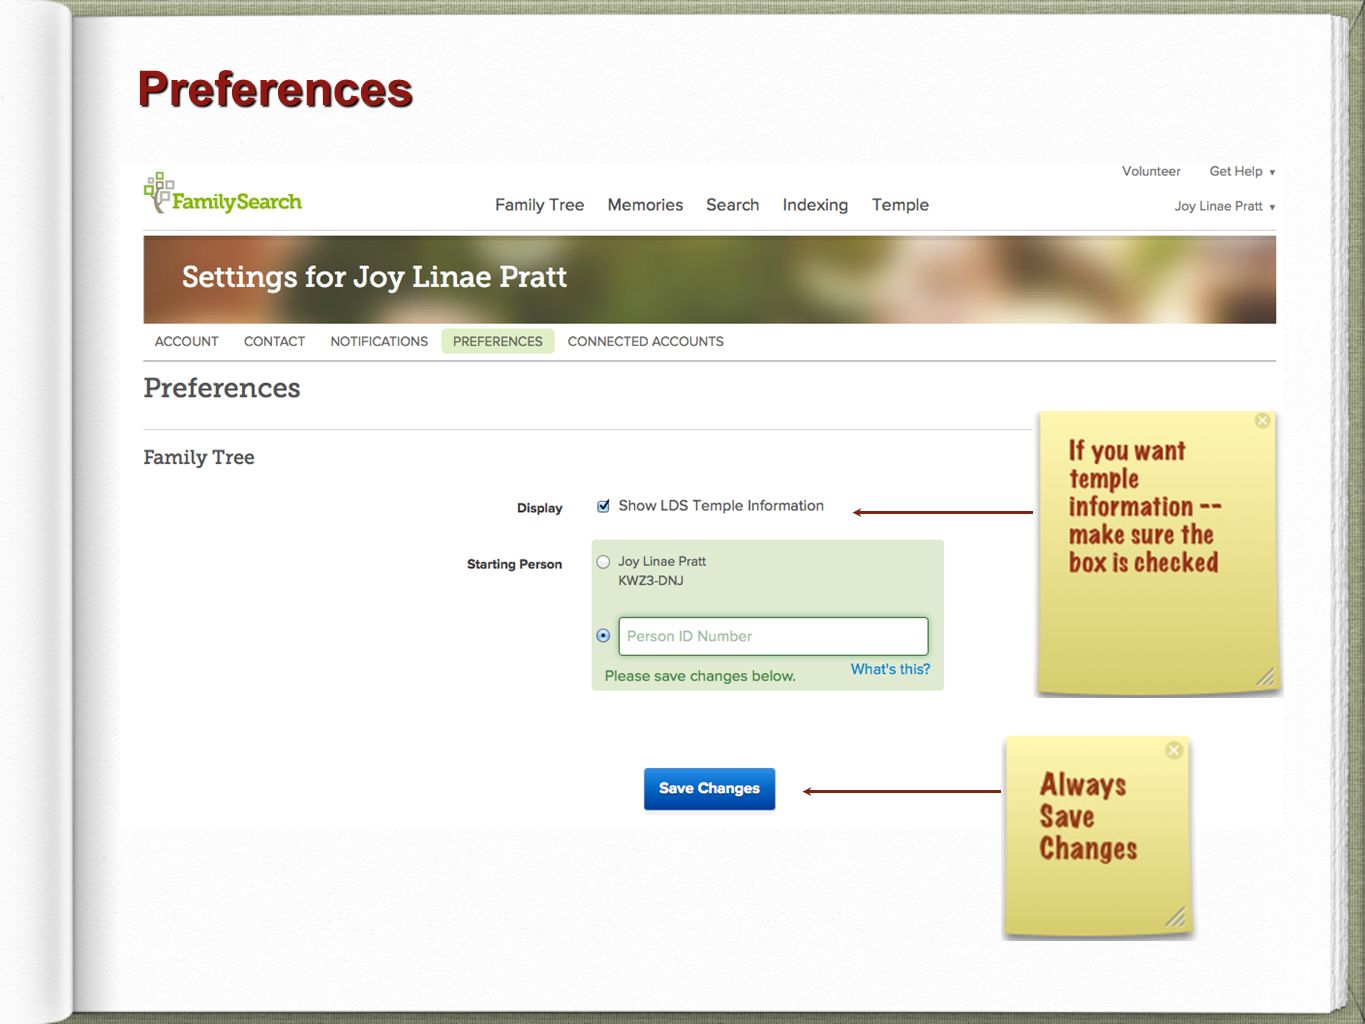Click the Volunteer link
Screen dimensions: 1365x1024
[x=1151, y=171]
